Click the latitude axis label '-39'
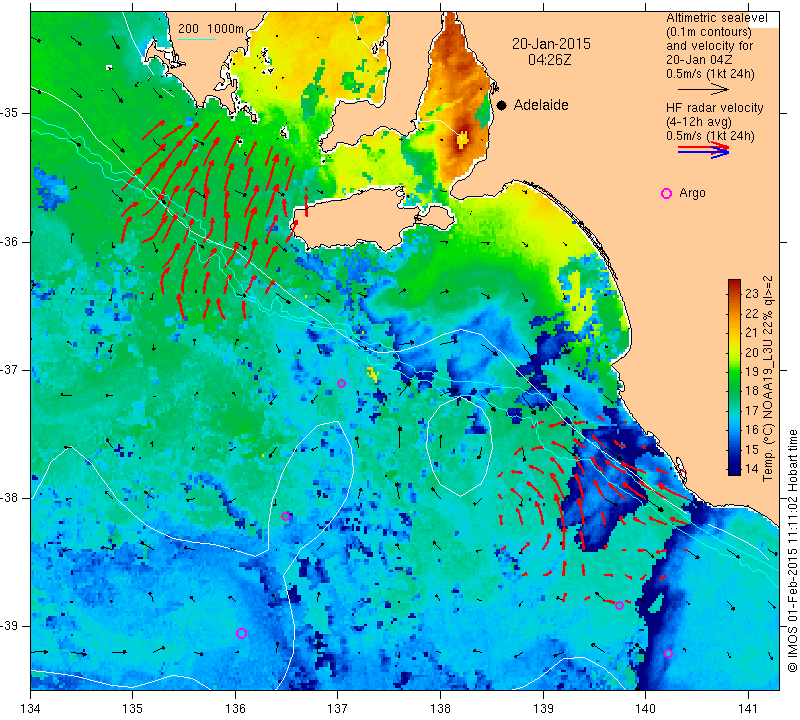The image size is (800, 720). 11,626
